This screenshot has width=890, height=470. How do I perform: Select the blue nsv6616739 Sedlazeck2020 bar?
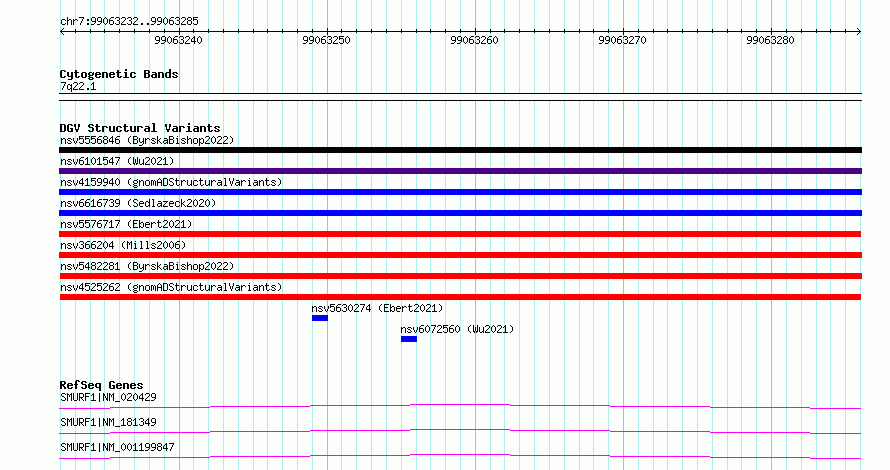click(460, 213)
